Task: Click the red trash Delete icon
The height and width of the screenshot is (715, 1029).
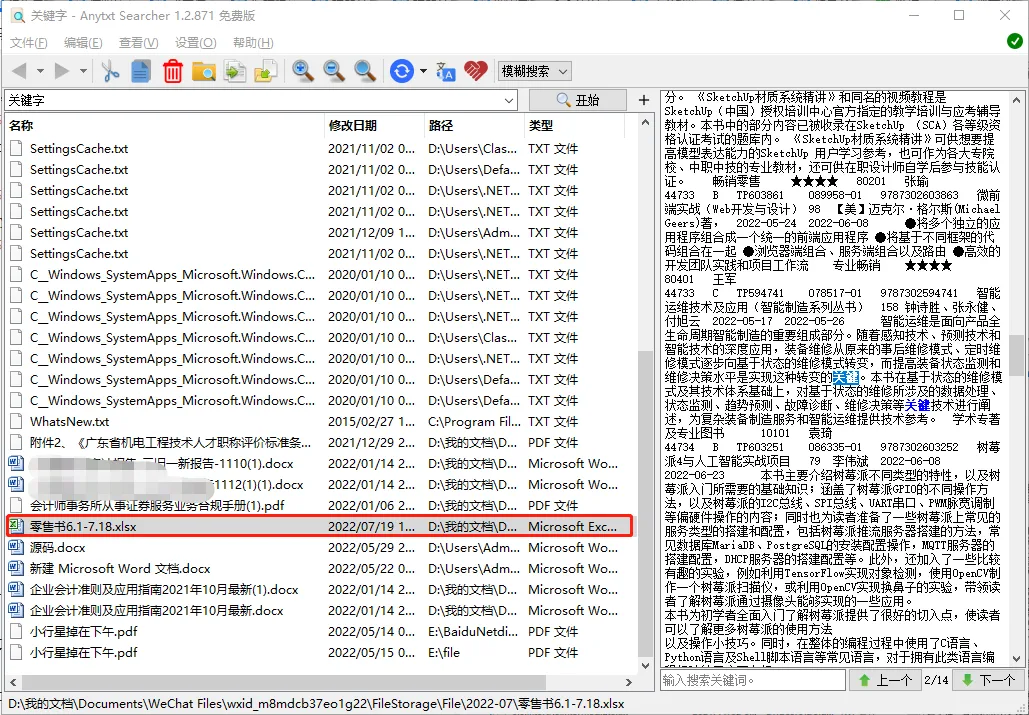Action: click(173, 70)
